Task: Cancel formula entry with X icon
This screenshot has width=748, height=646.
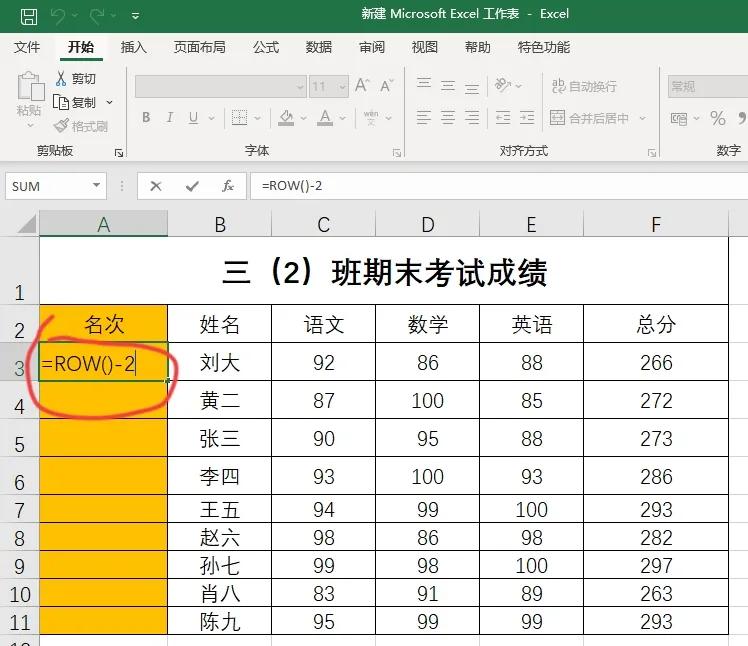Action: (156, 186)
